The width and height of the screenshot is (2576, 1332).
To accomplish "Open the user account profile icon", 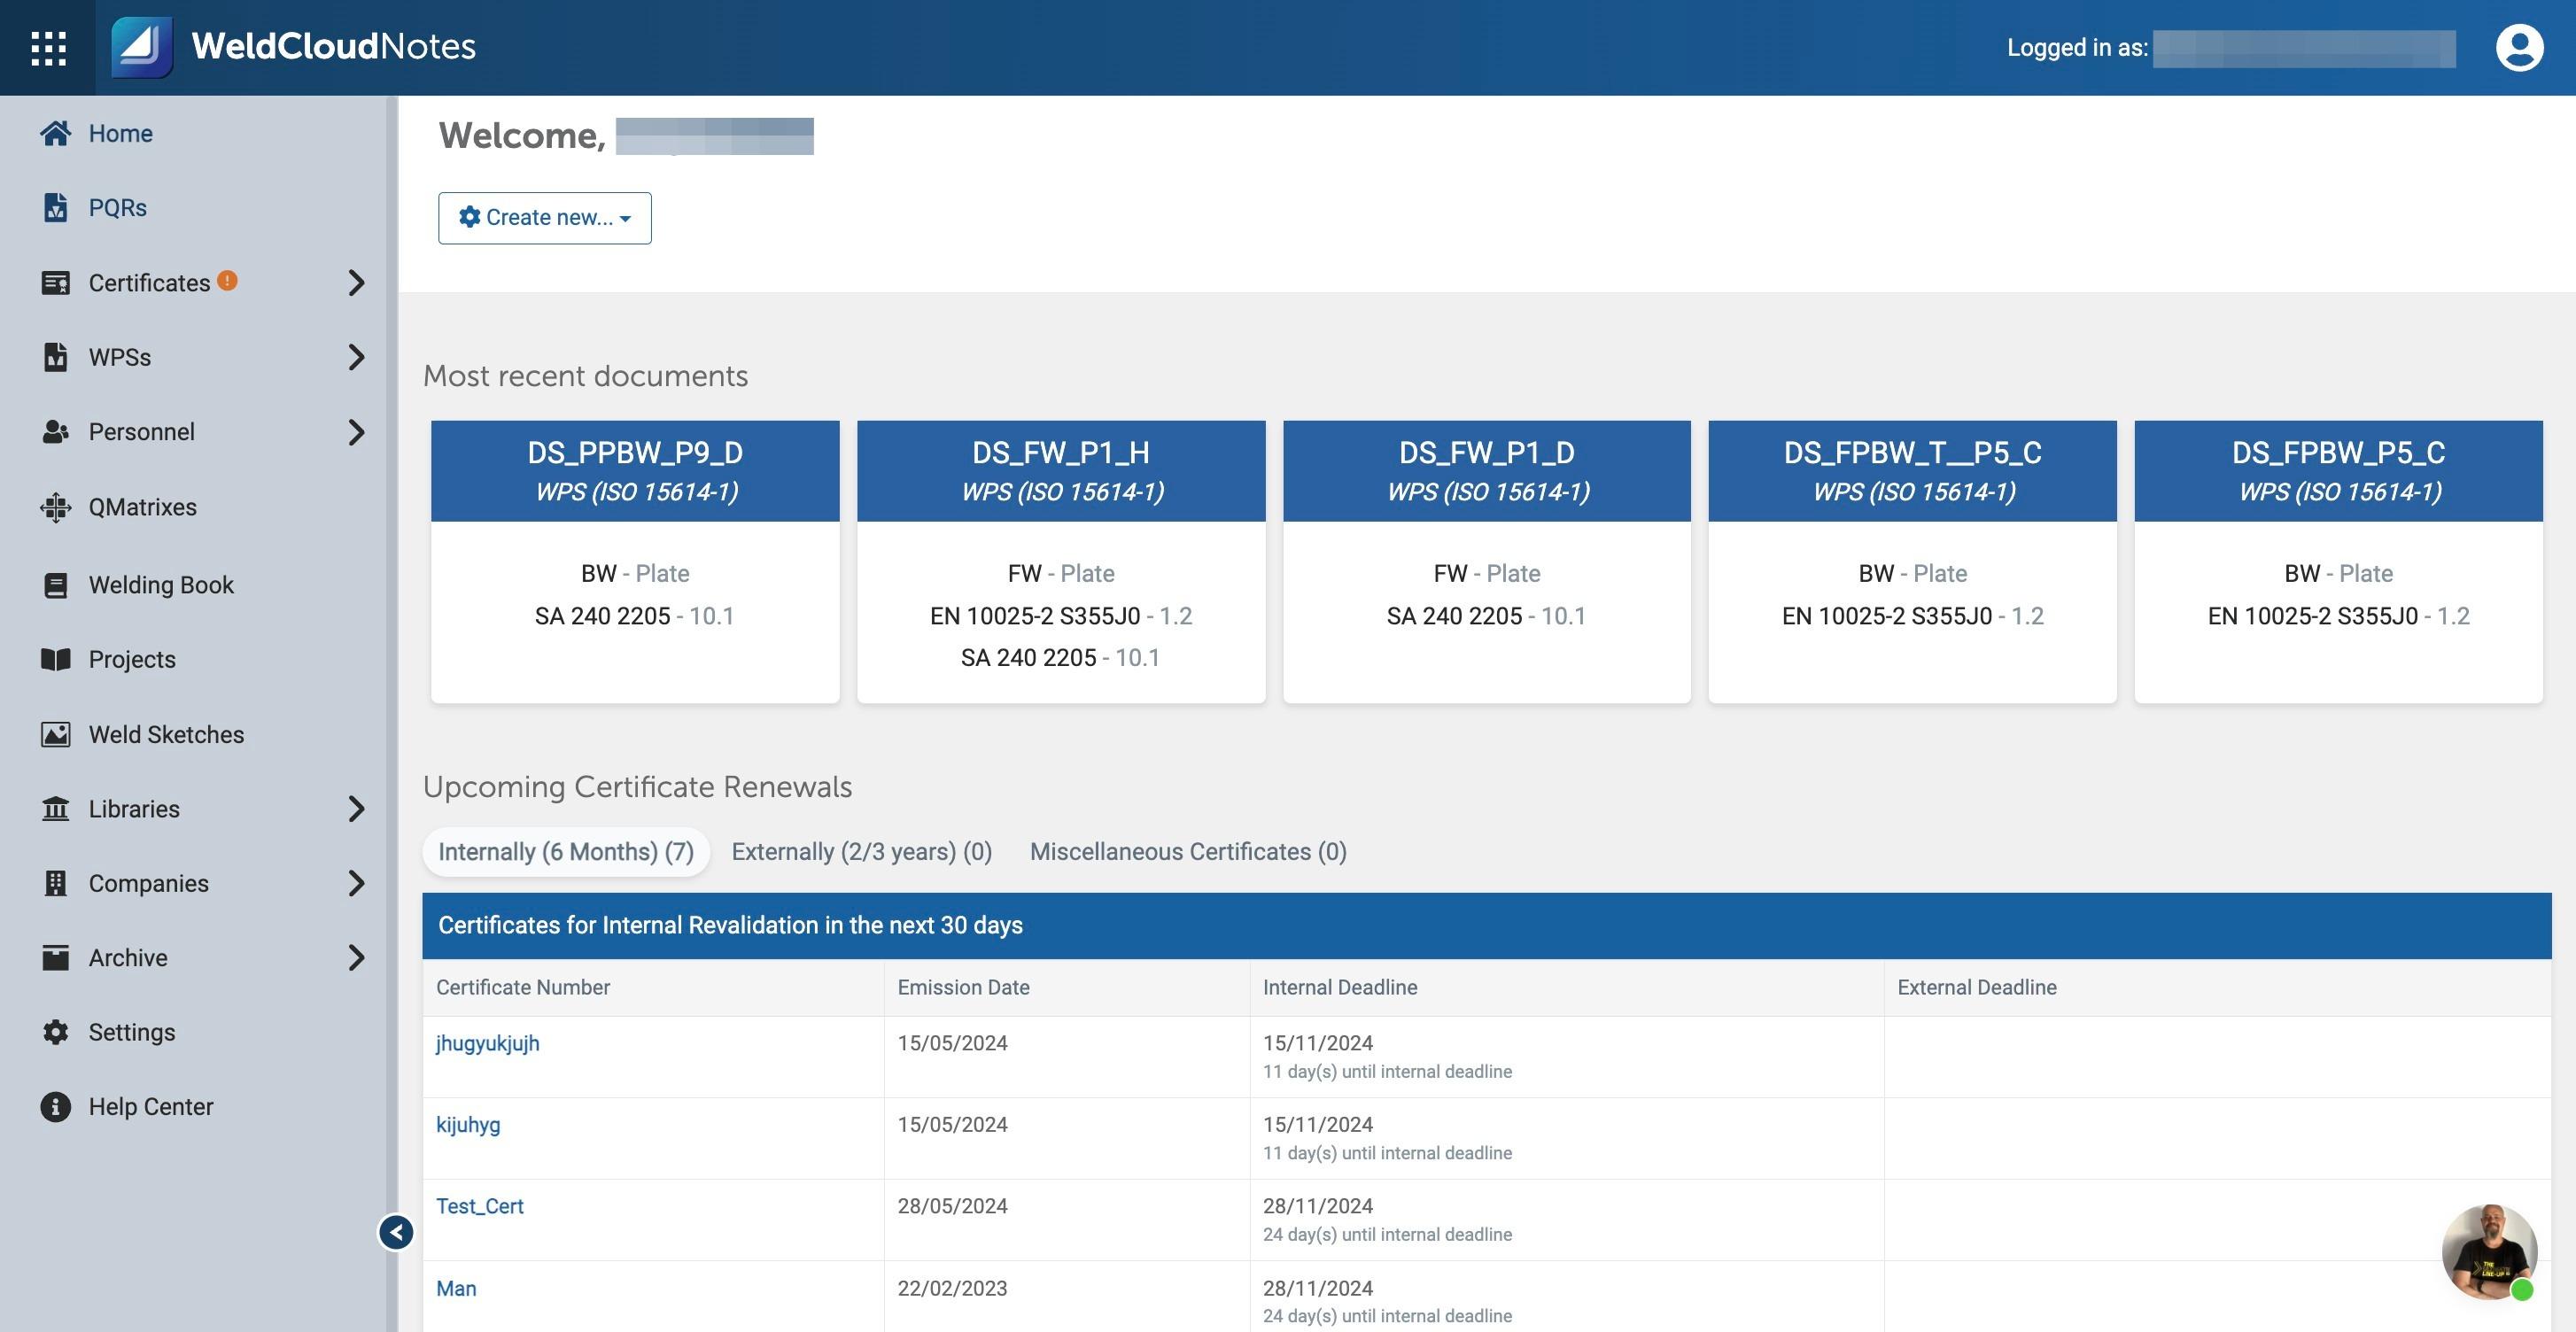I will [x=2519, y=48].
